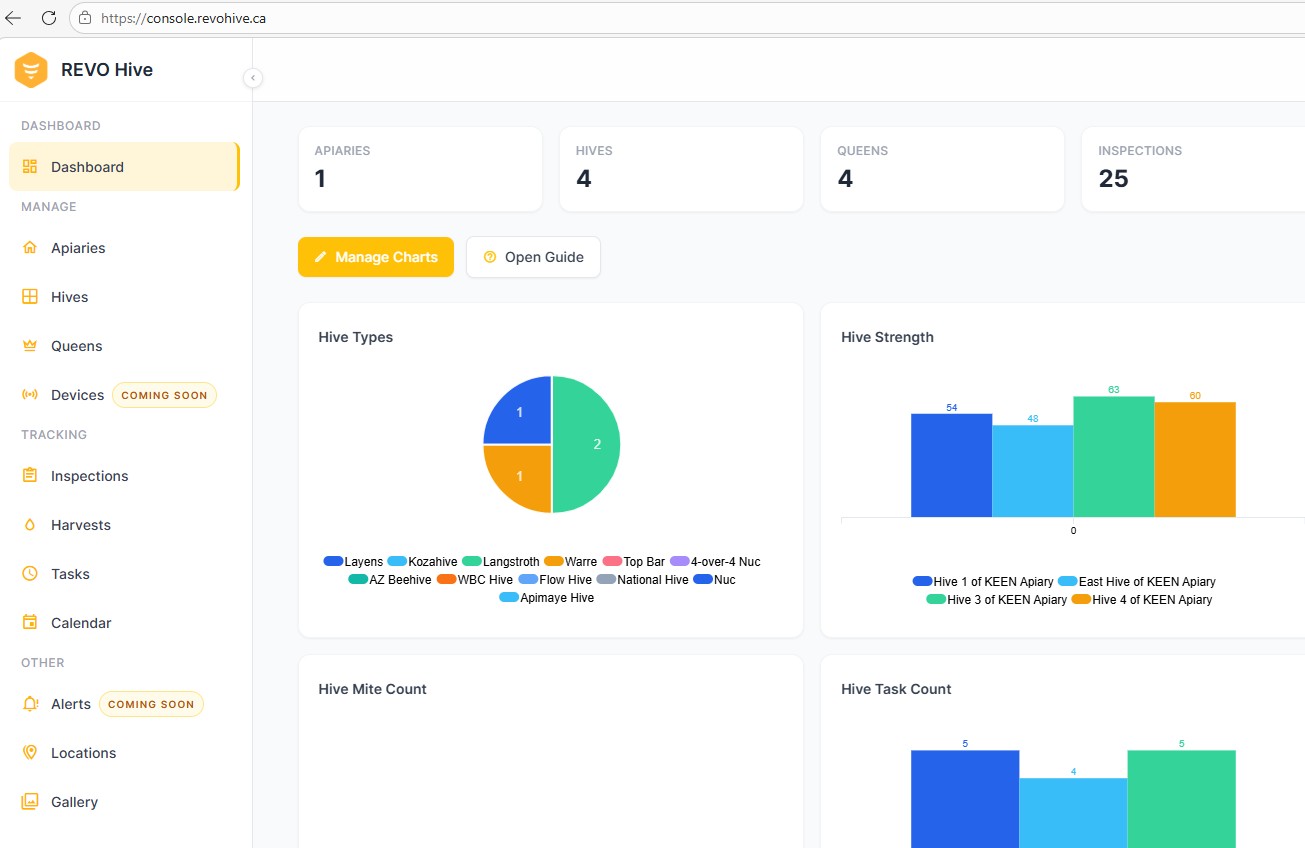This screenshot has height=848, width=1305.
Task: Click the Manage Charts button
Action: tap(376, 257)
